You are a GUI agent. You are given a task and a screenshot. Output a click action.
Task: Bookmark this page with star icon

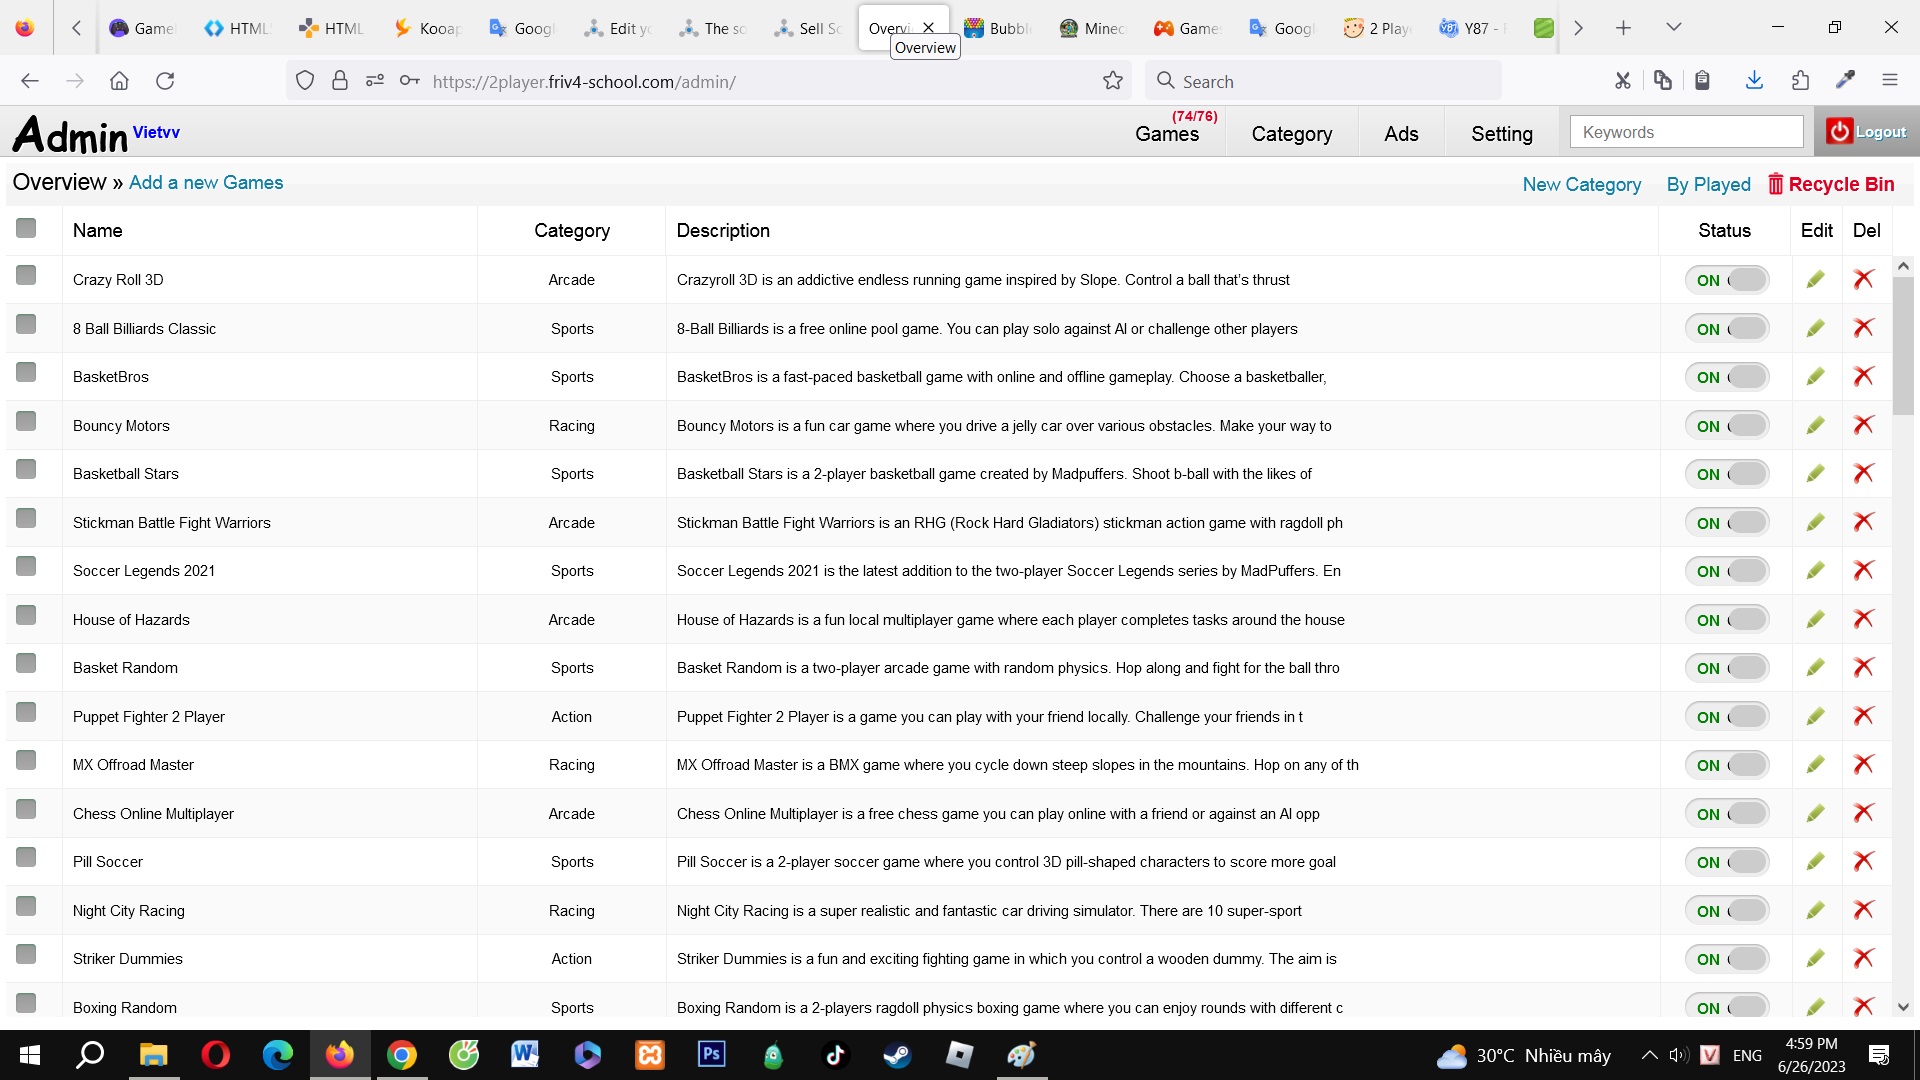[x=1112, y=81]
